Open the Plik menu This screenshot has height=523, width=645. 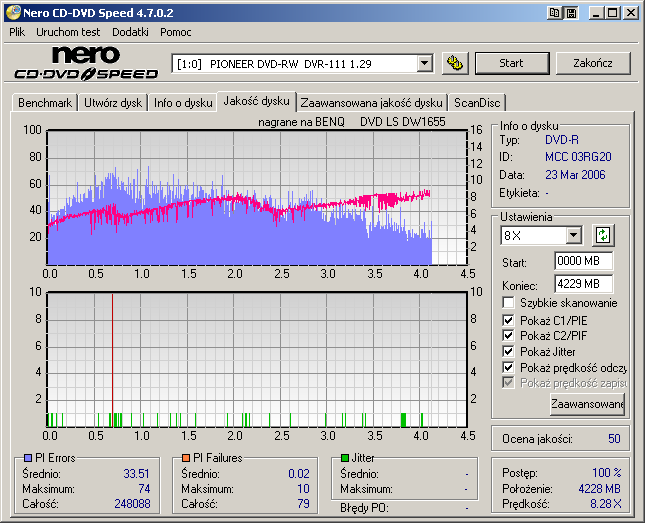(x=17, y=32)
